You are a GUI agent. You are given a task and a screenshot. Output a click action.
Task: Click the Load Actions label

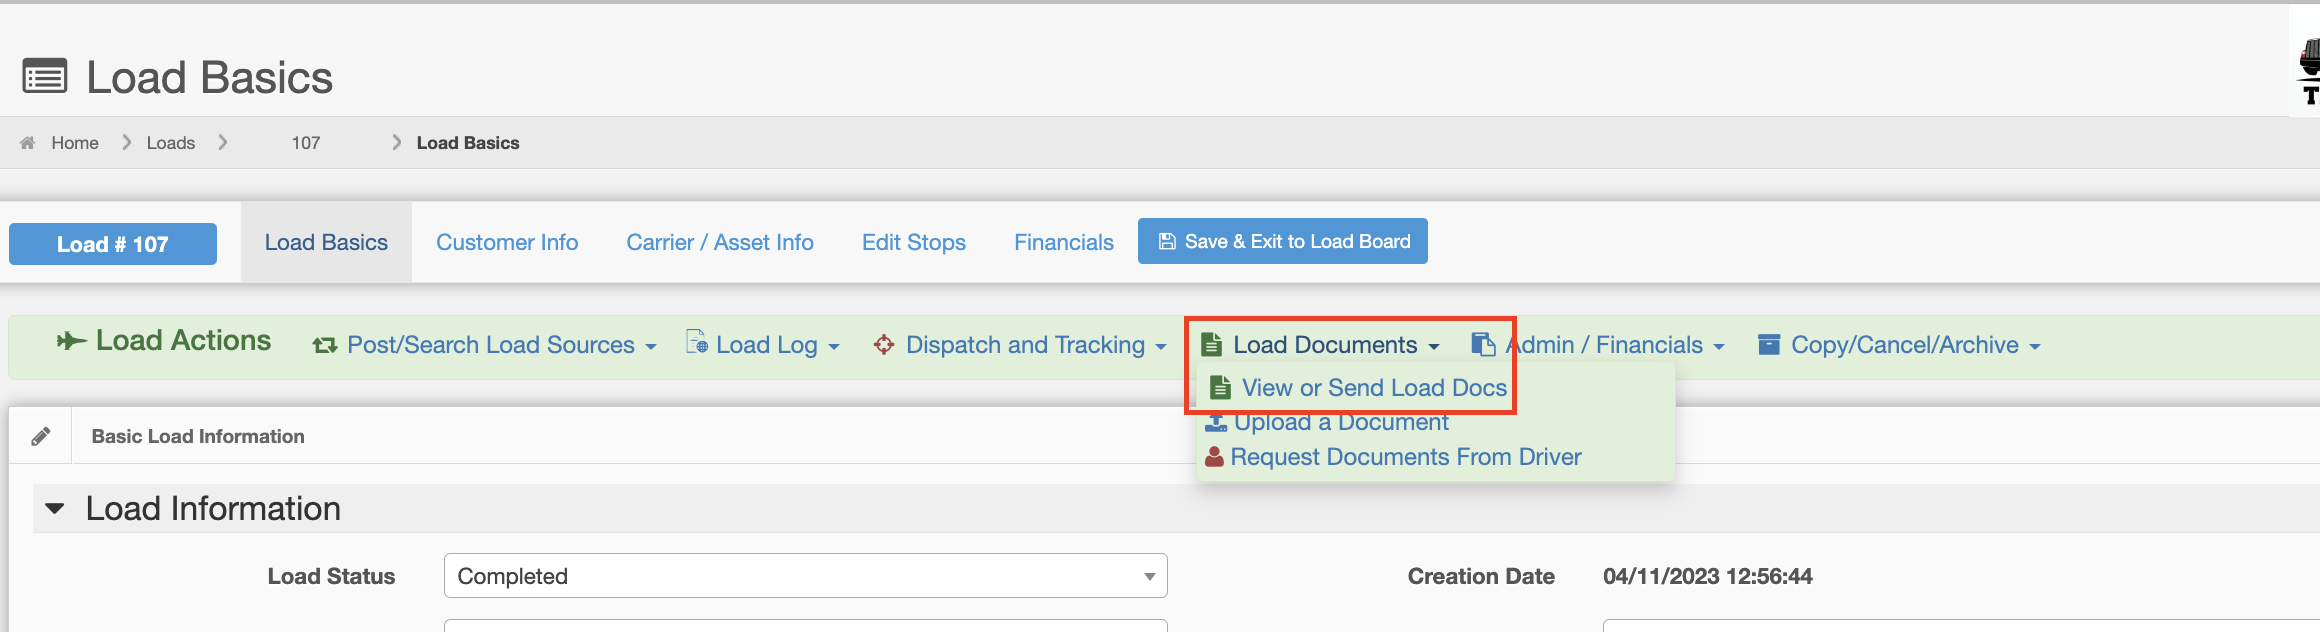(183, 341)
